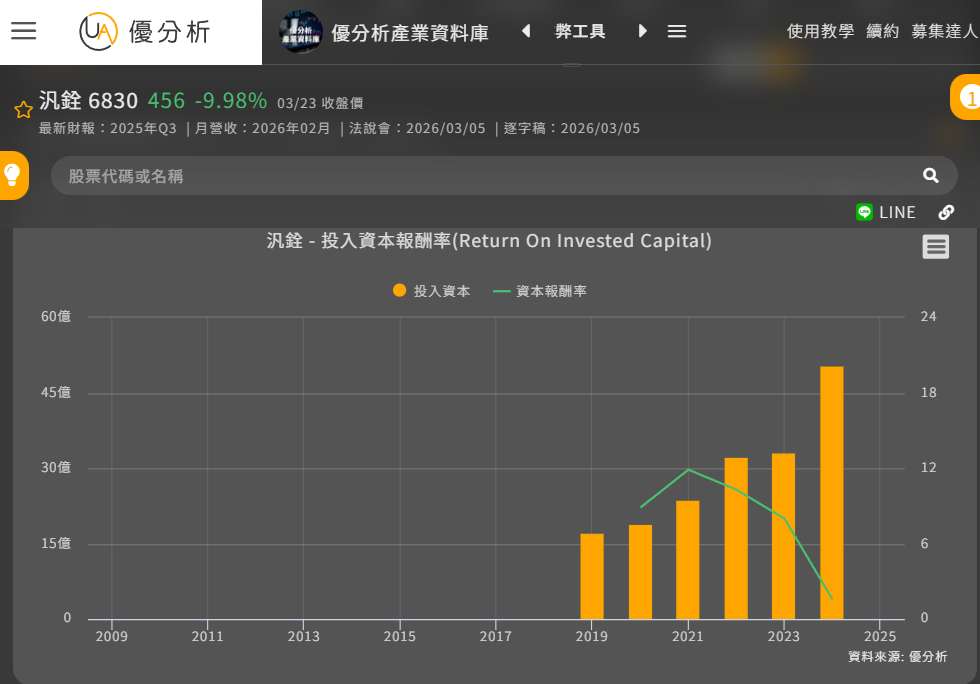Open the chart export hamburger menu

[935, 247]
